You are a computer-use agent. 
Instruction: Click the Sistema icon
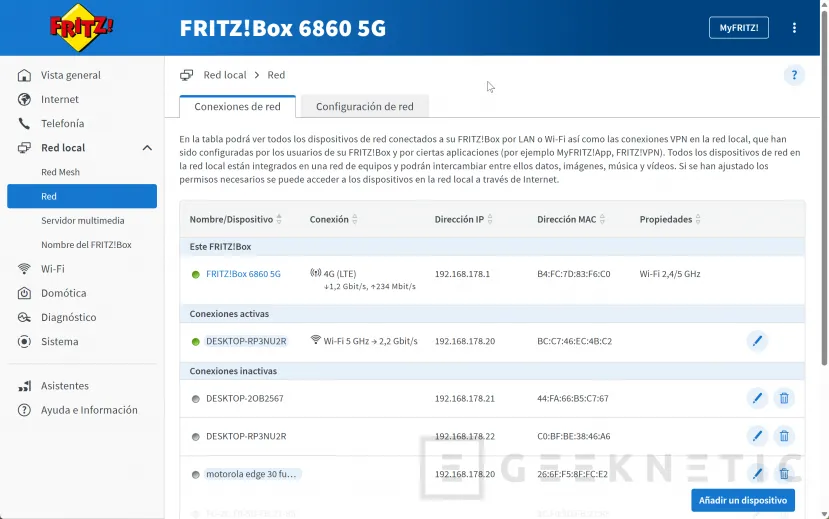click(24, 342)
